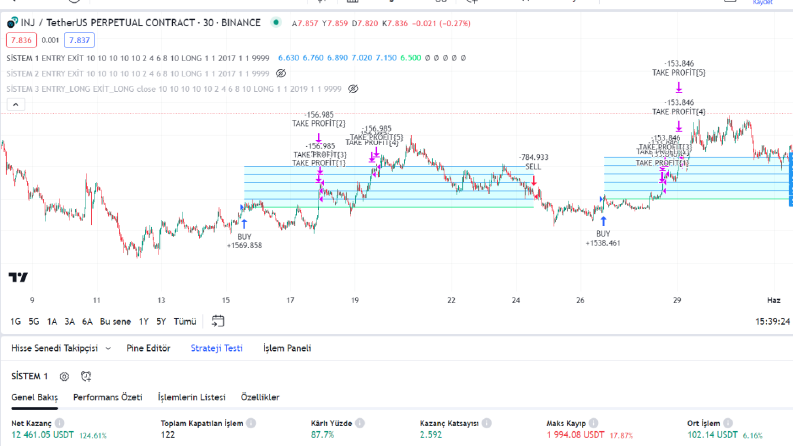Set date range to 1A
793x446 pixels.
tap(52, 322)
